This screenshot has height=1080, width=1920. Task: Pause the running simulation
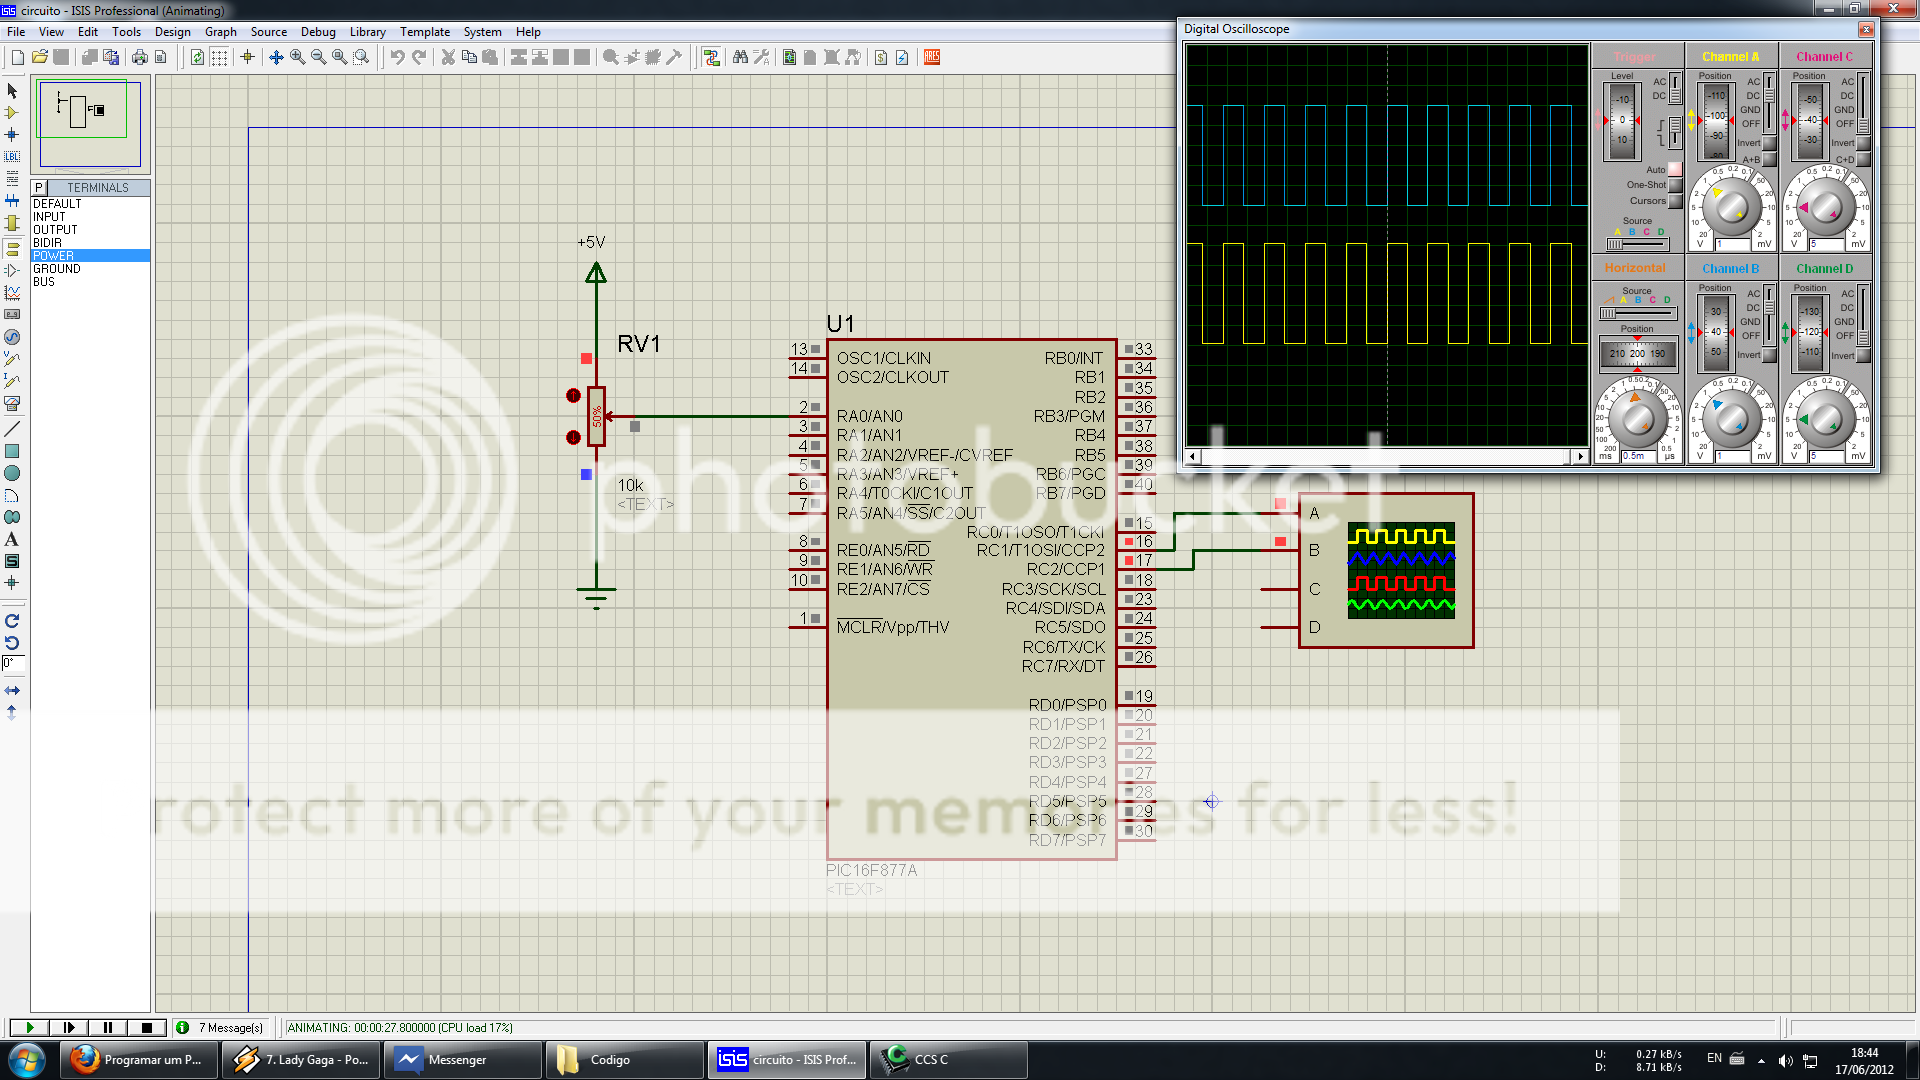tap(107, 1027)
